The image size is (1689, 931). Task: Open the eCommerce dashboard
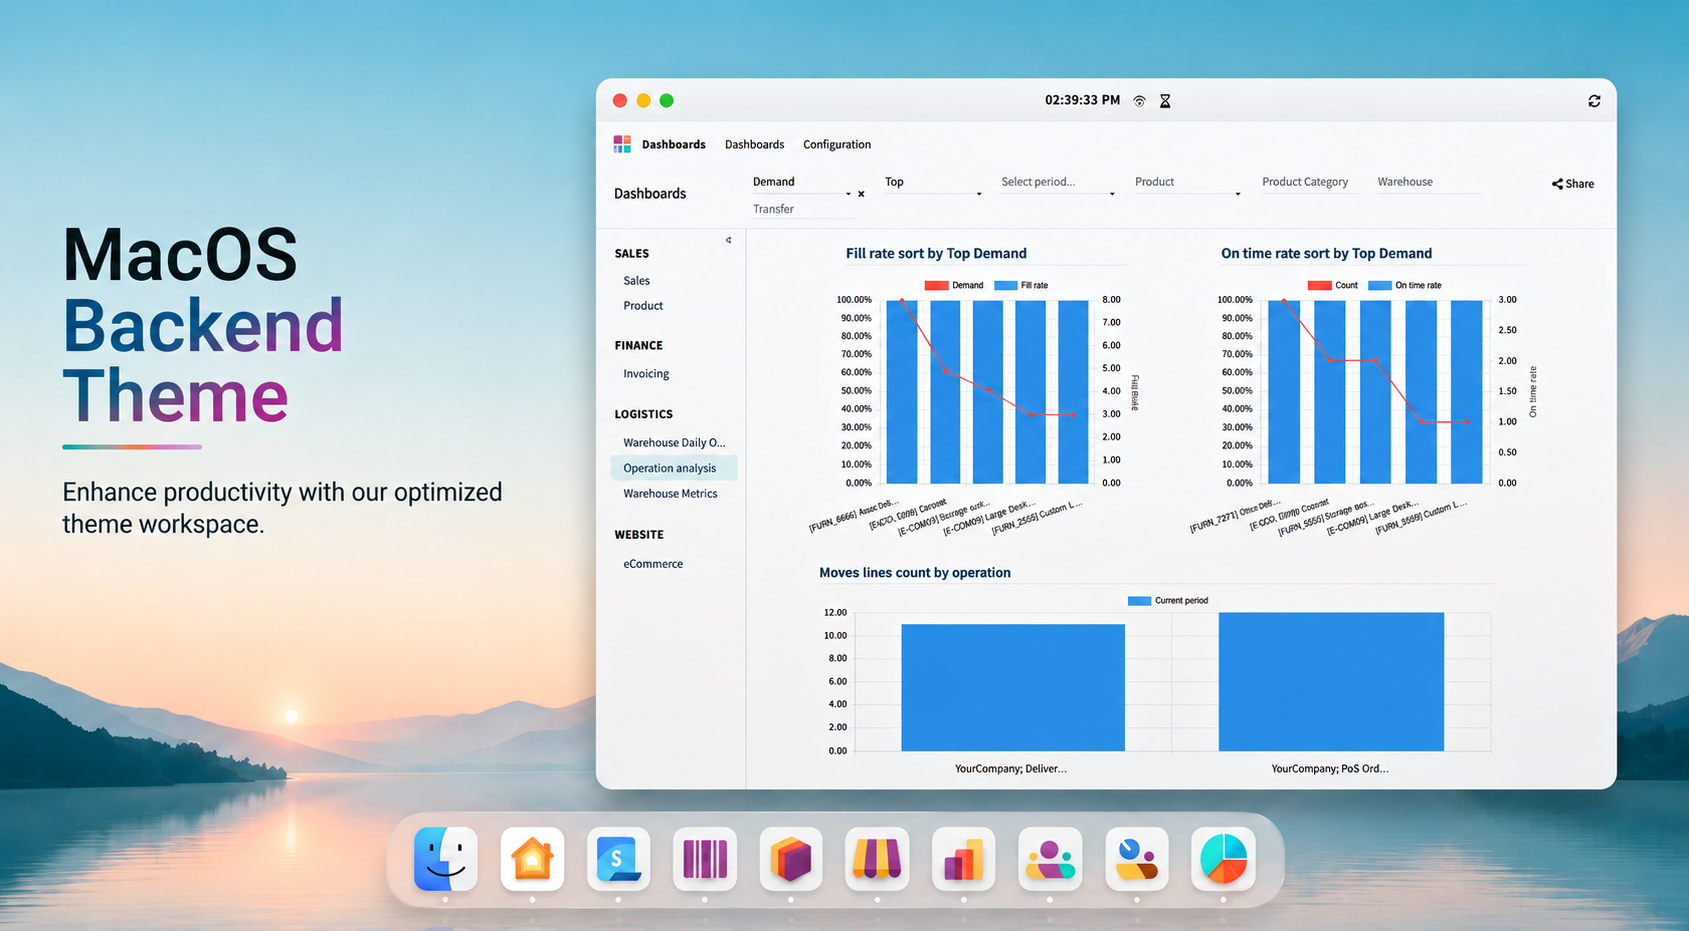(653, 564)
